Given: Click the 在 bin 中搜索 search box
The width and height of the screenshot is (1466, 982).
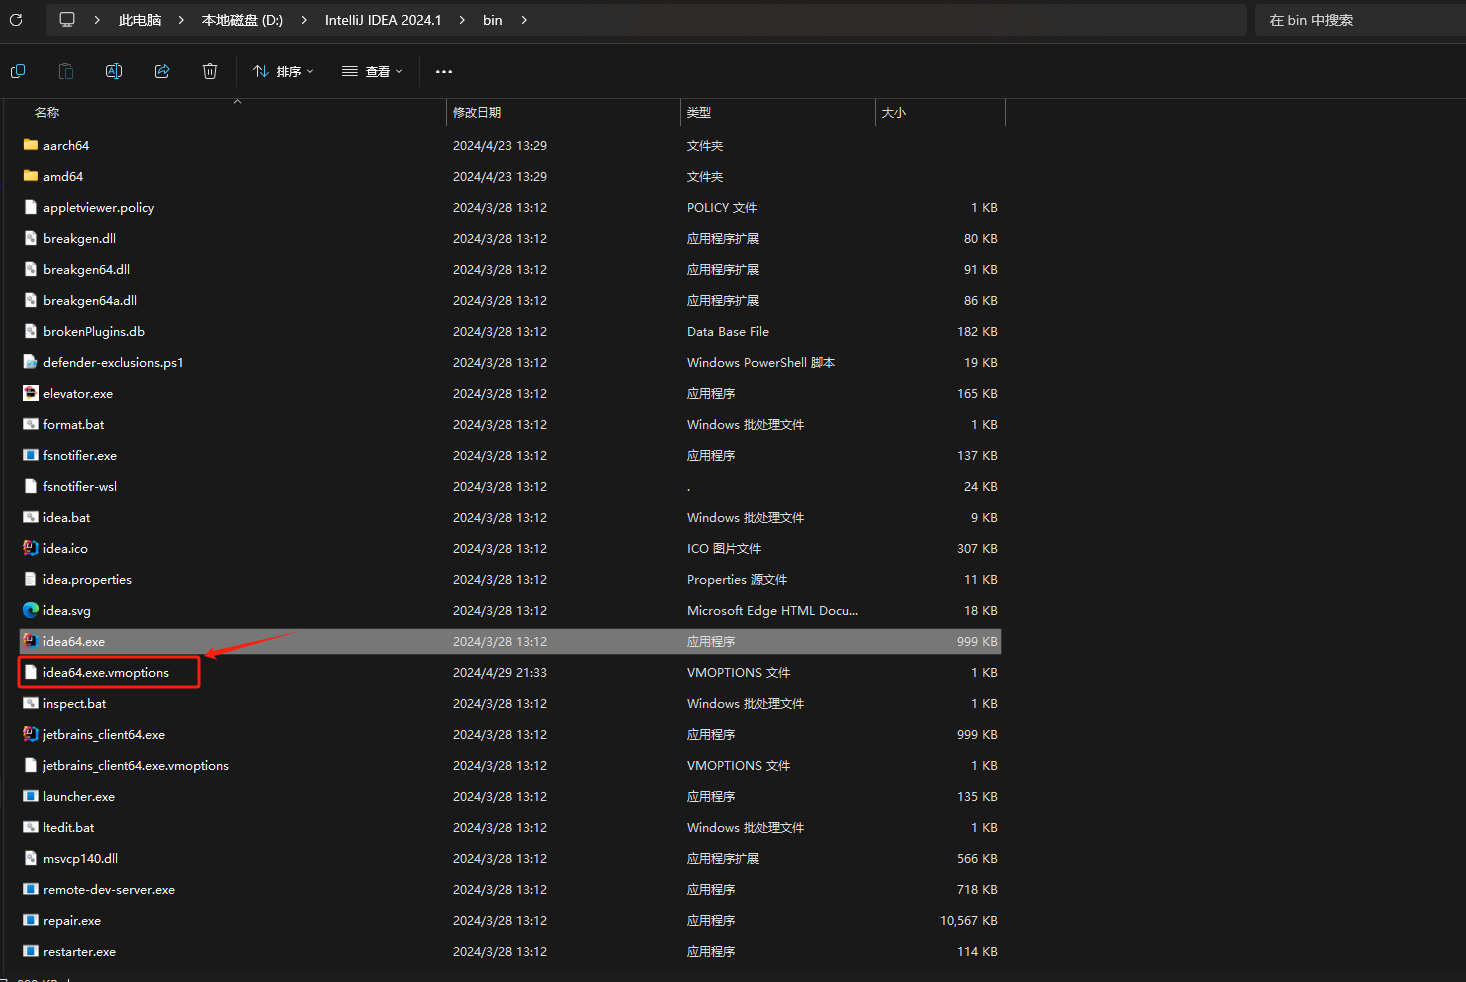Looking at the screenshot, I should click(1360, 20).
